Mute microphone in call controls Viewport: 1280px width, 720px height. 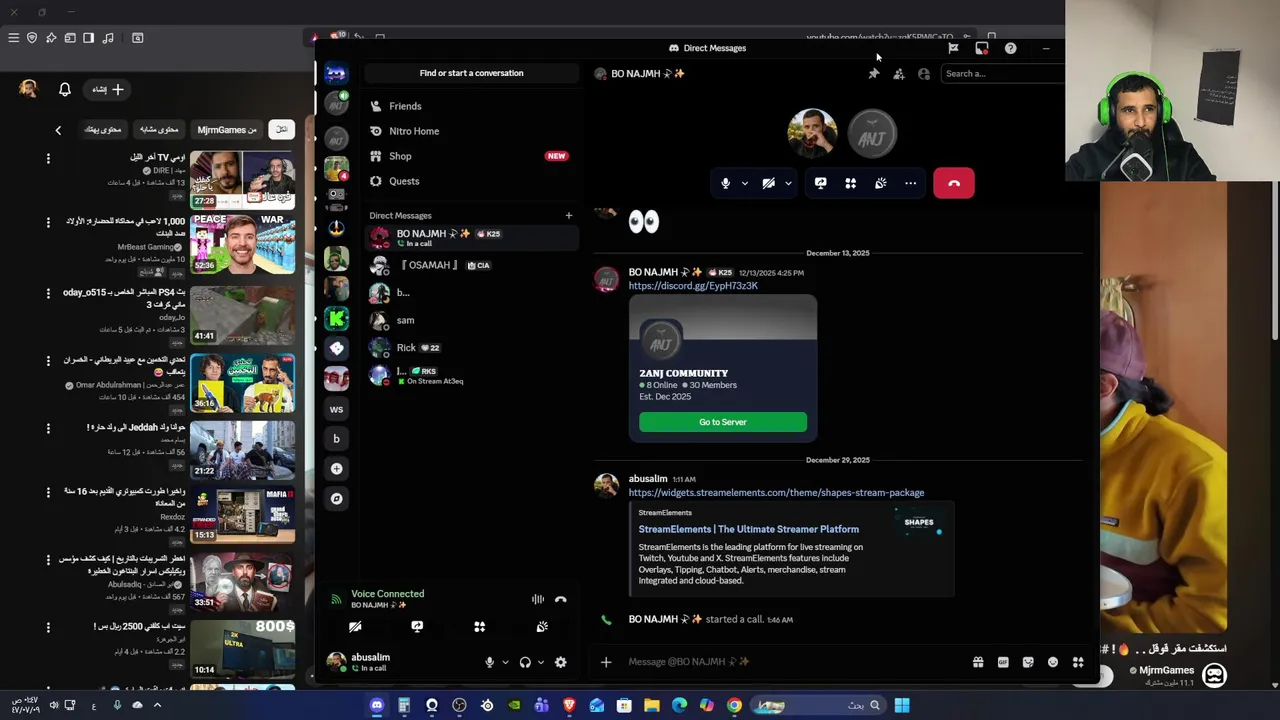tap(726, 183)
